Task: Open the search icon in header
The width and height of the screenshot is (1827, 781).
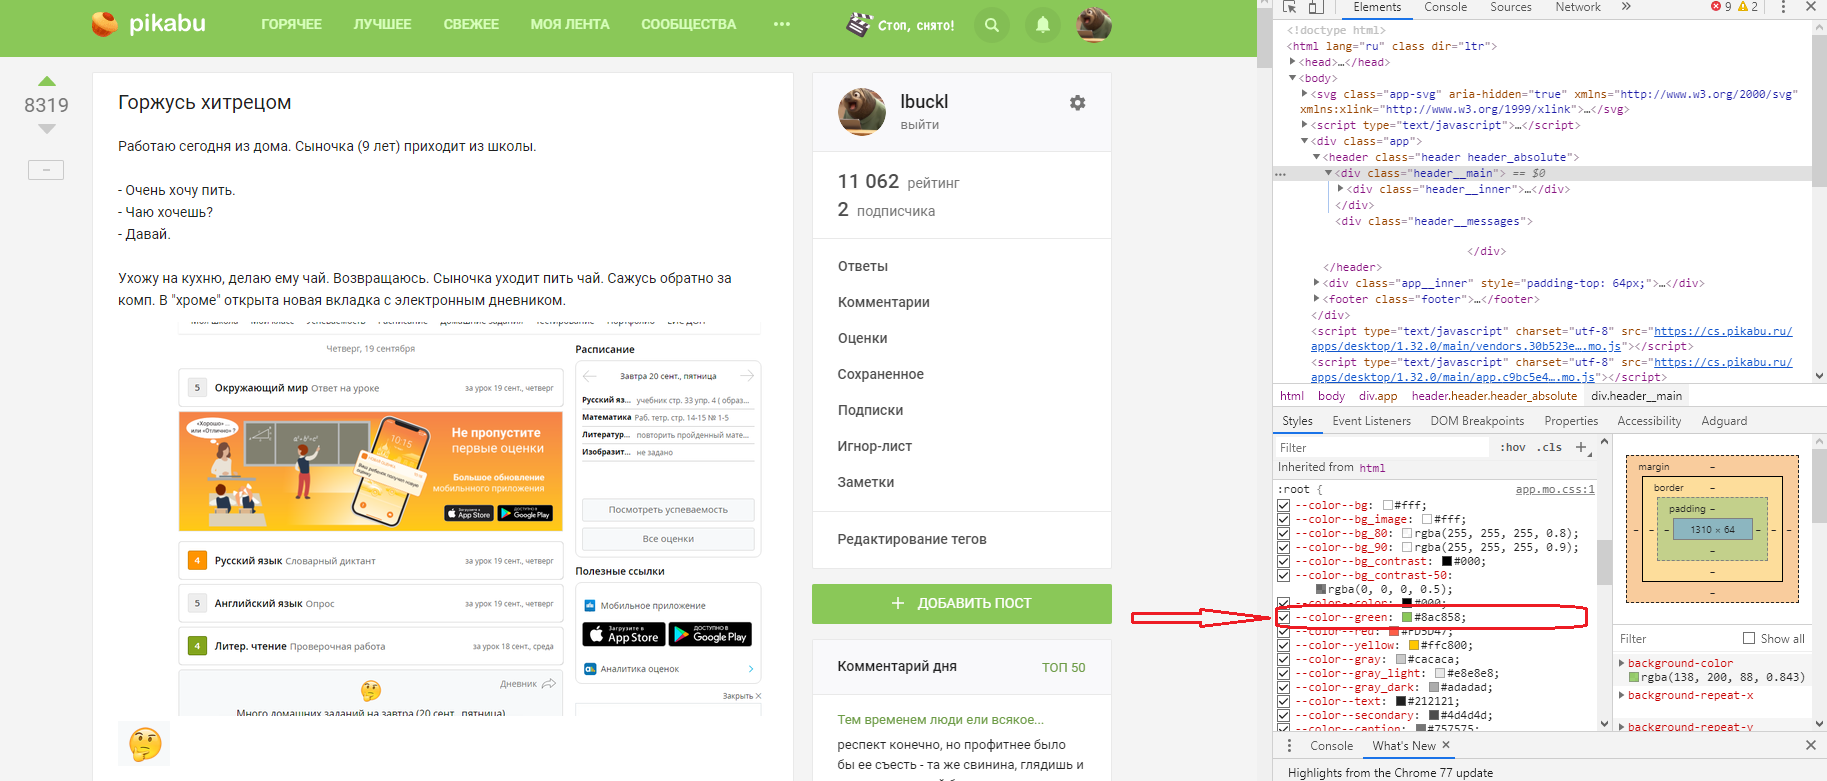Action: pos(991,25)
